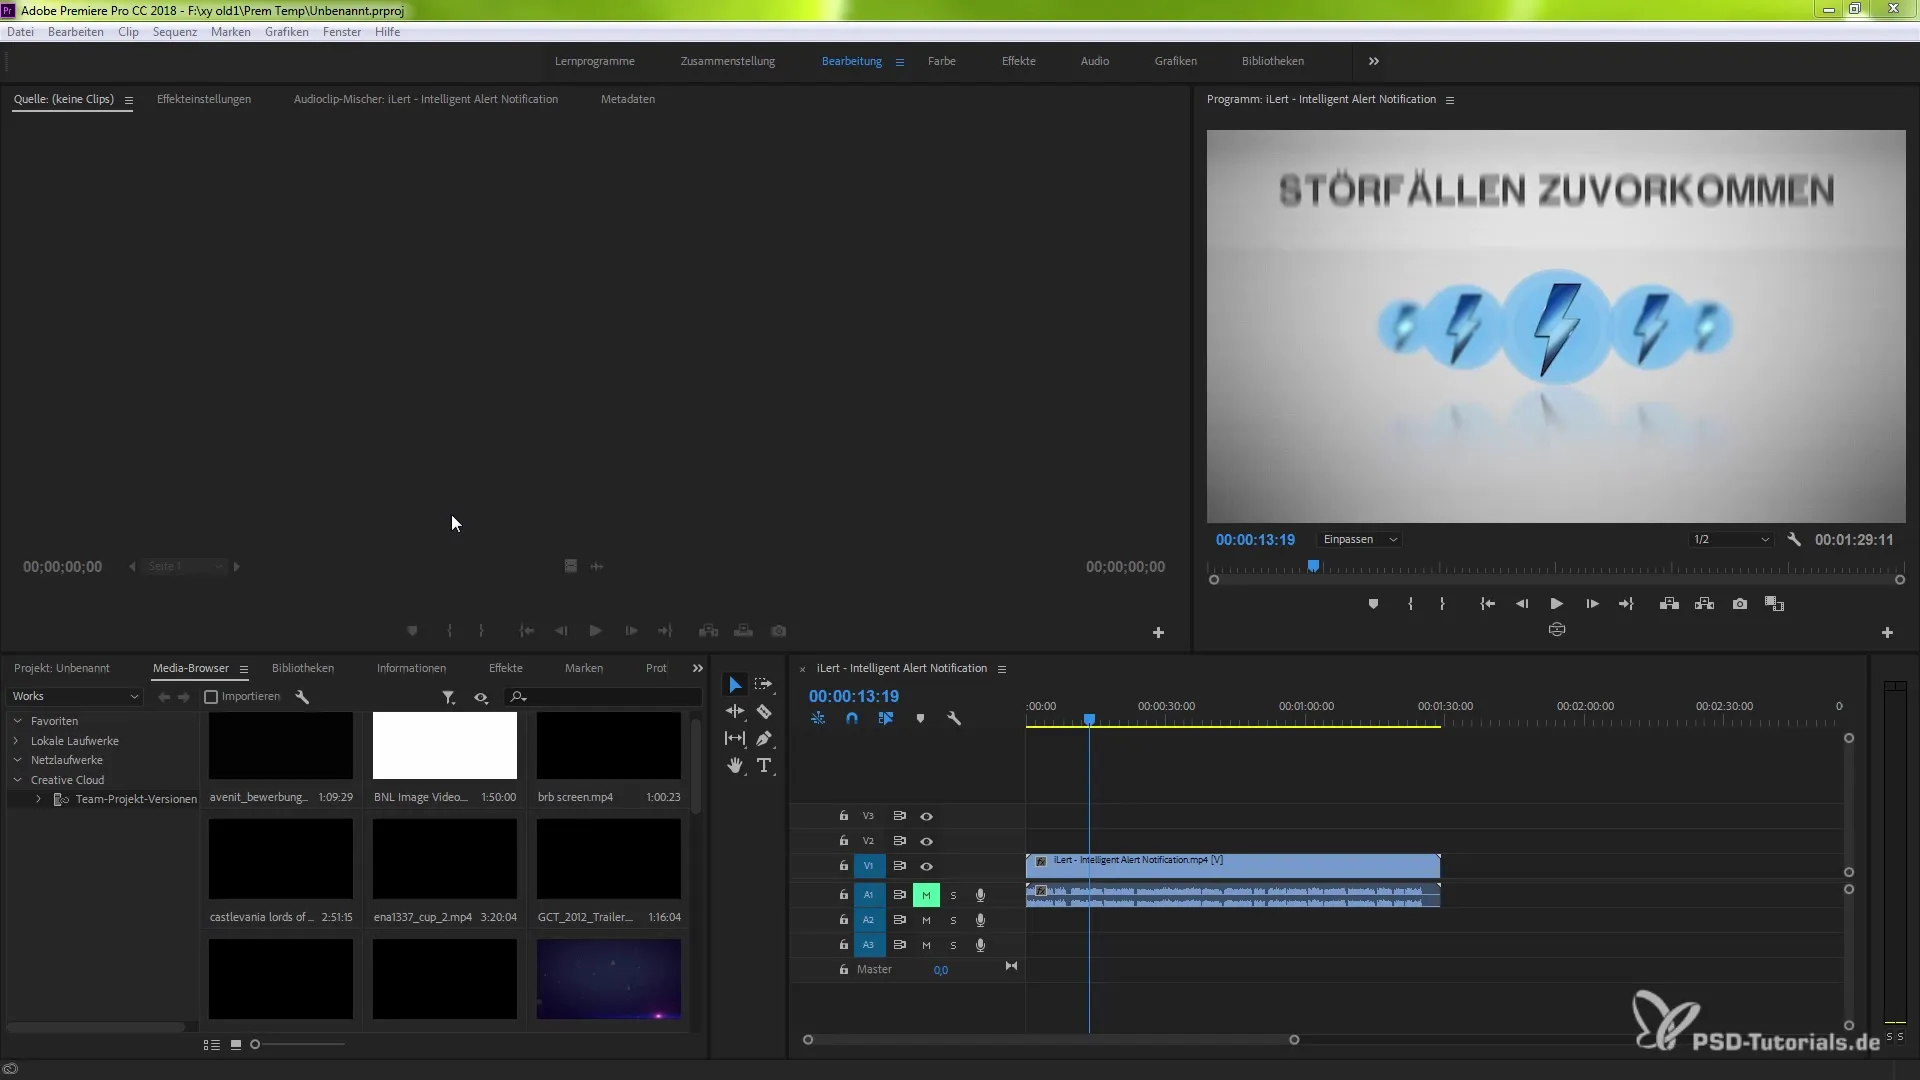Play the program monitor
This screenshot has height=1080, width=1920.
click(x=1557, y=604)
